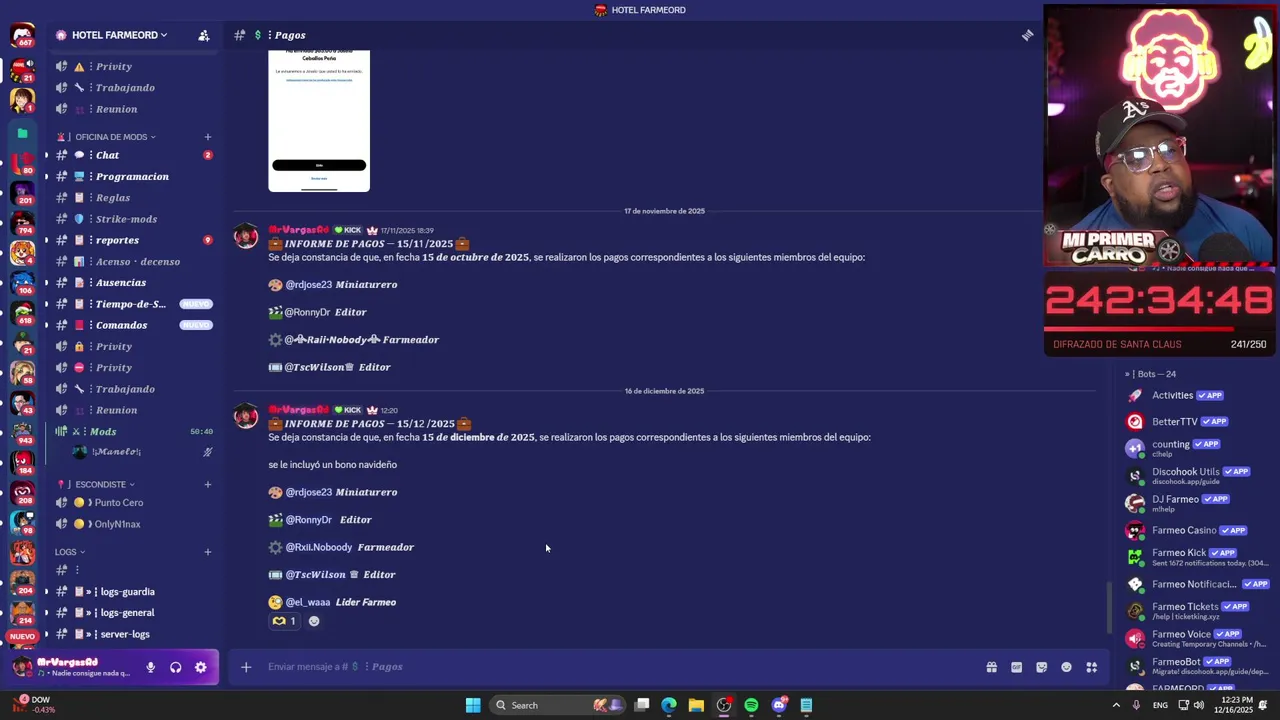Open the server with 794 notifications
The image size is (1280, 720).
tap(22, 222)
